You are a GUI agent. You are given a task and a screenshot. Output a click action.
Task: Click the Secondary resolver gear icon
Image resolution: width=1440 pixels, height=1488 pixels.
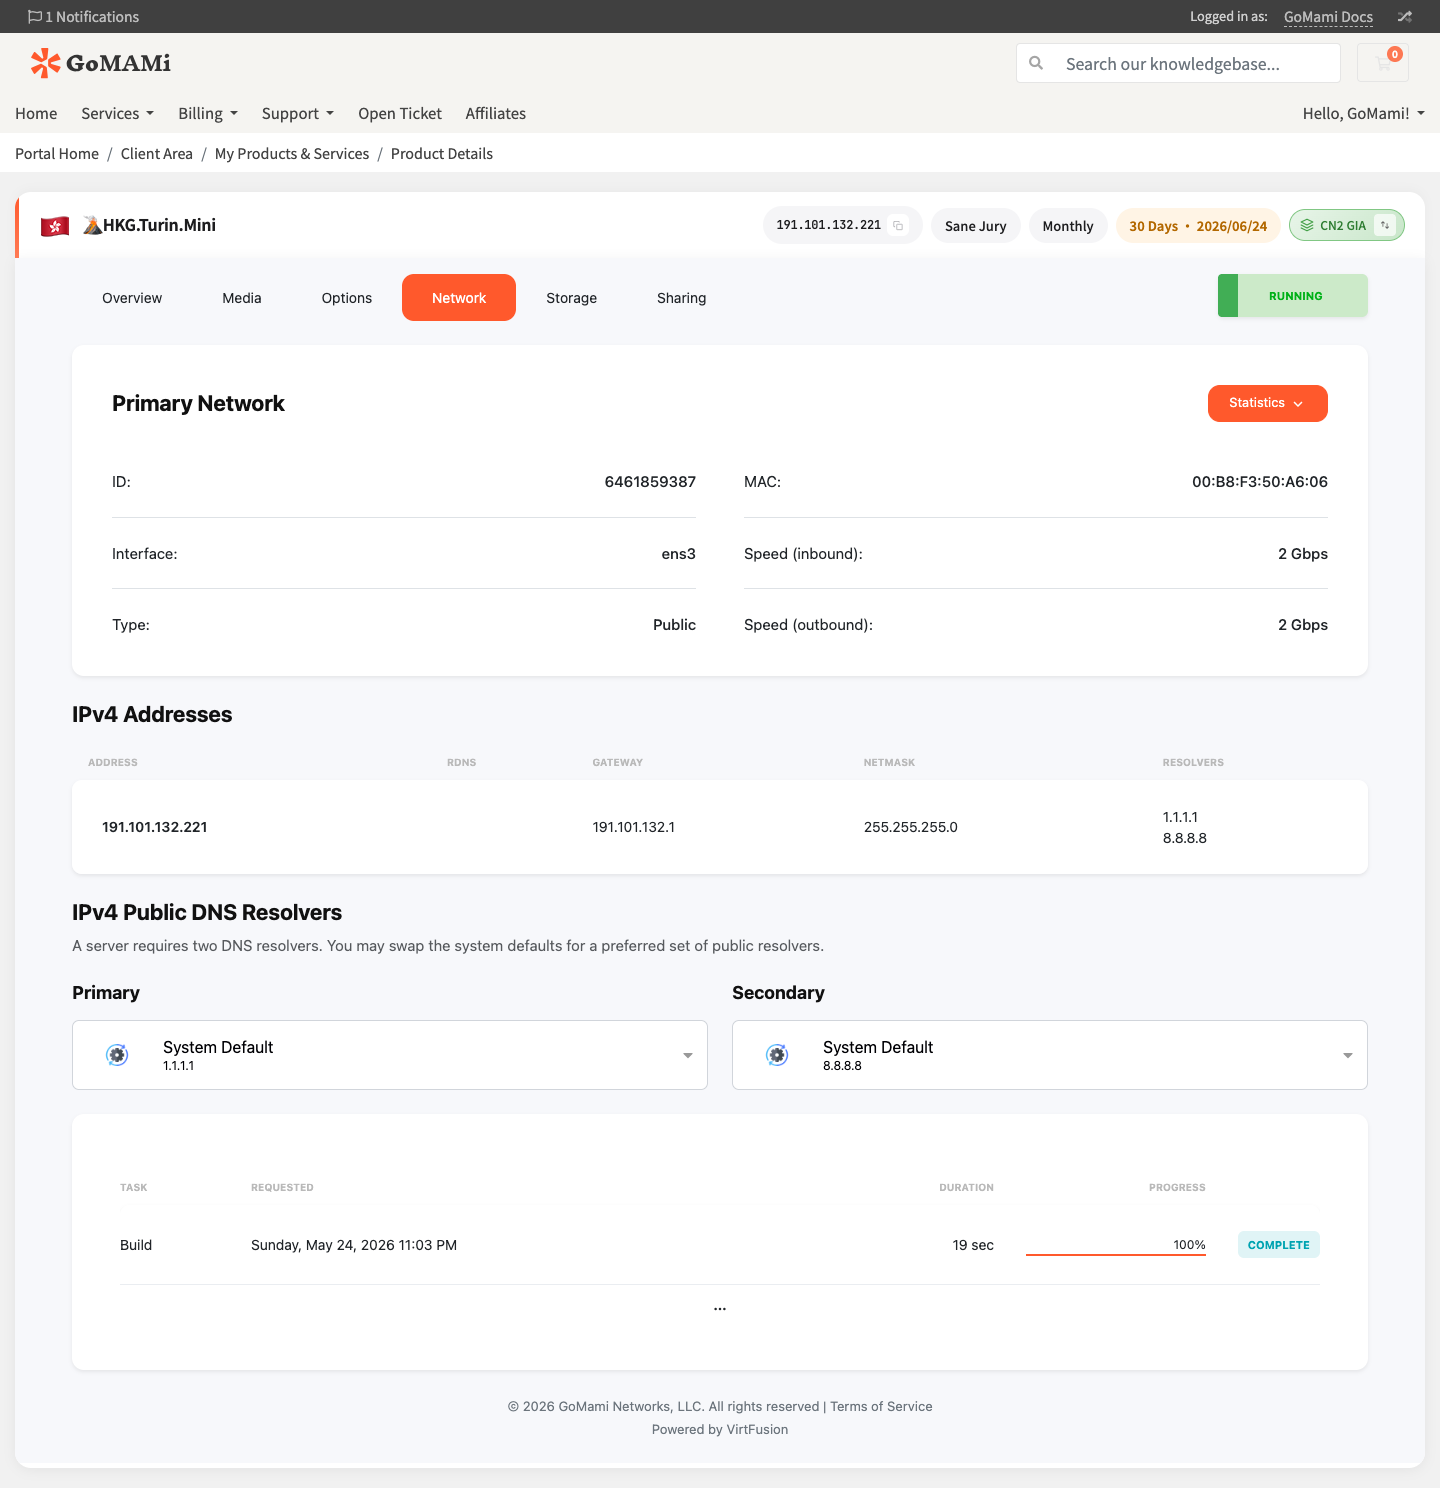click(777, 1055)
